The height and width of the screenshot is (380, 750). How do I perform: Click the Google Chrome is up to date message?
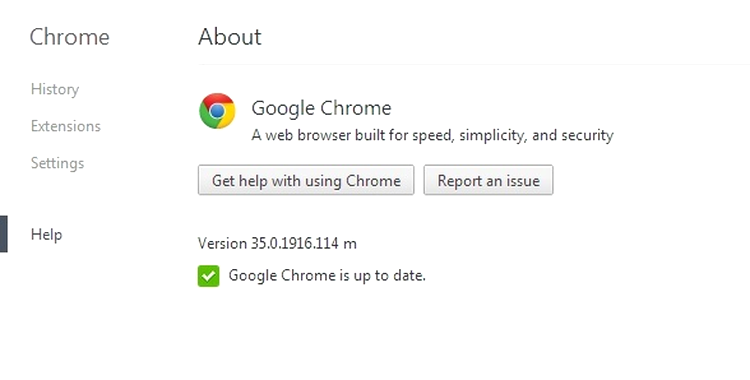pos(327,276)
